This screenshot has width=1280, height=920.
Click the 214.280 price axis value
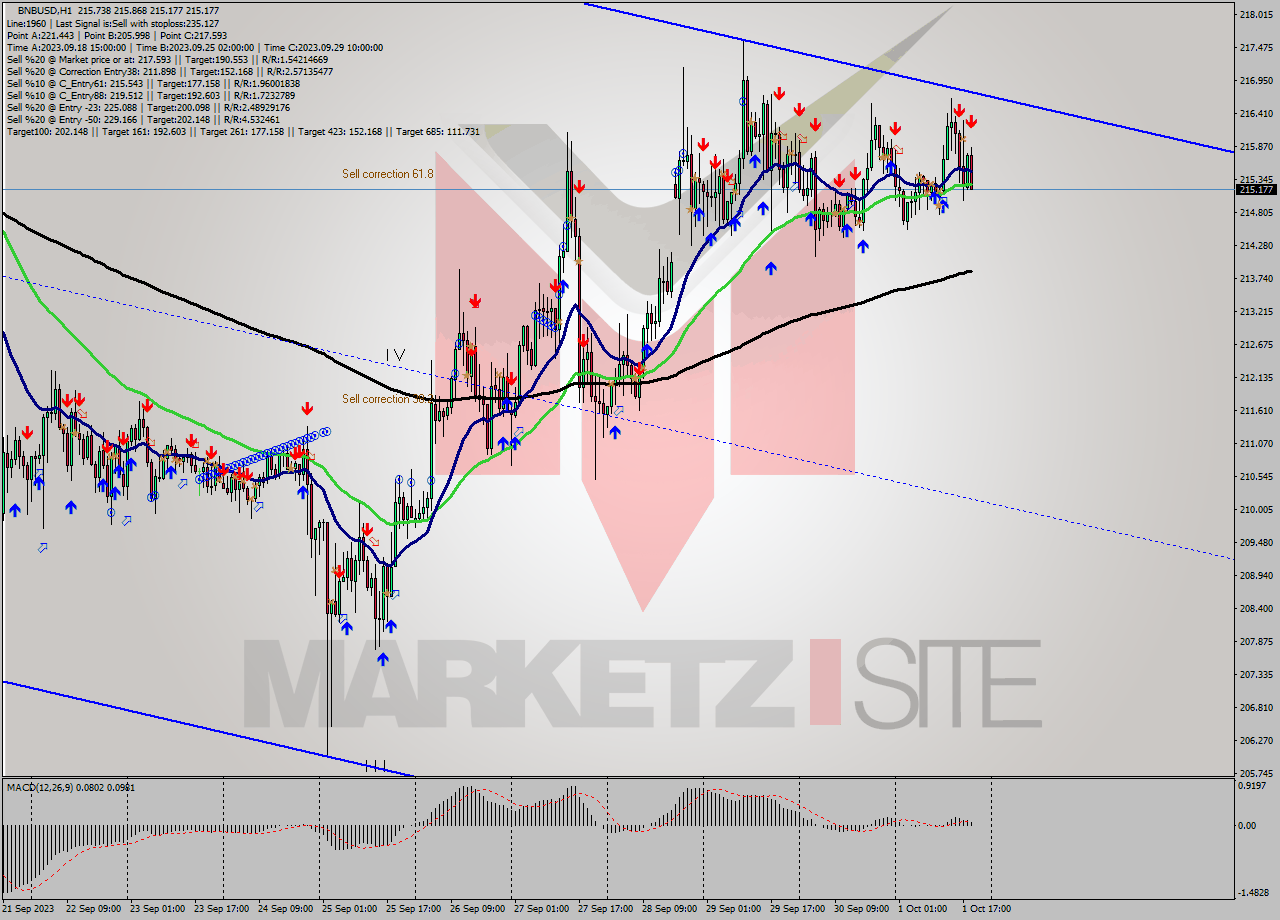[x=1256, y=246]
